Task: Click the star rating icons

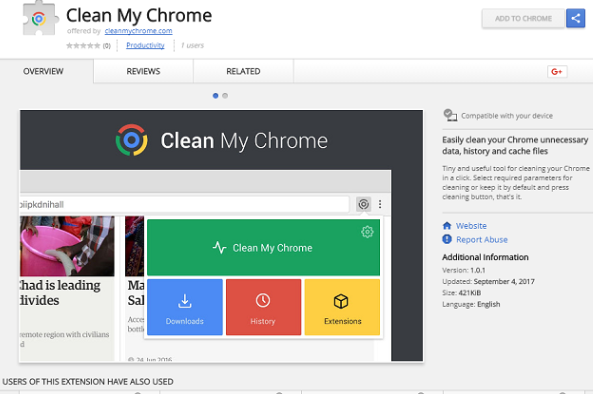Action: pos(83,46)
